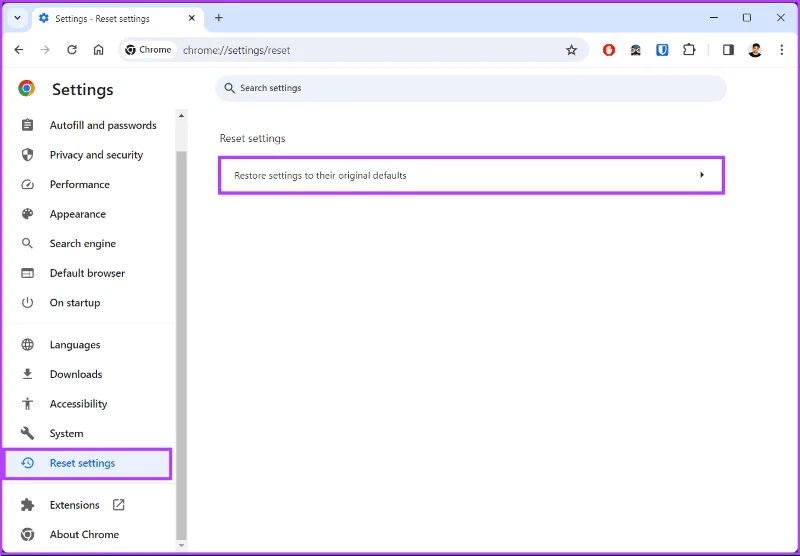This screenshot has height=556, width=800.
Task: Open Downloads settings
Action: pos(88,374)
